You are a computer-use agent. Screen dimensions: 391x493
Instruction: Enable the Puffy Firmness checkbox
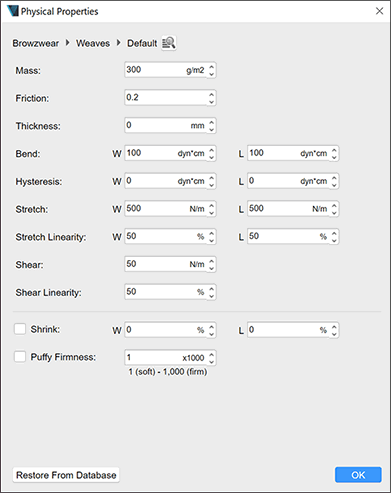coord(20,357)
